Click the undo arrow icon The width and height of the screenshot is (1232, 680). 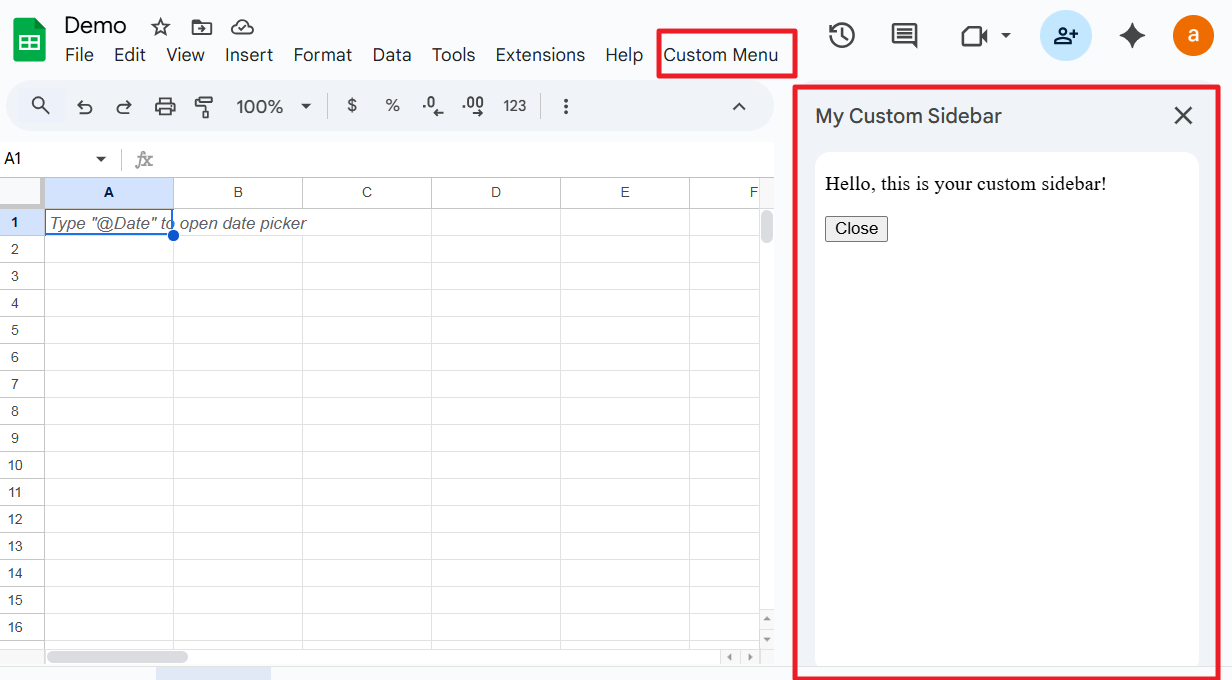pos(85,107)
